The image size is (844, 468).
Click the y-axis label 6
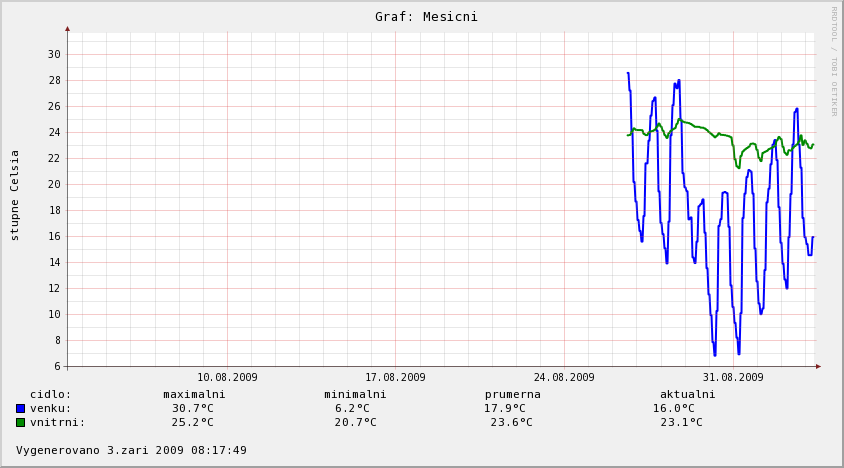coord(58,367)
